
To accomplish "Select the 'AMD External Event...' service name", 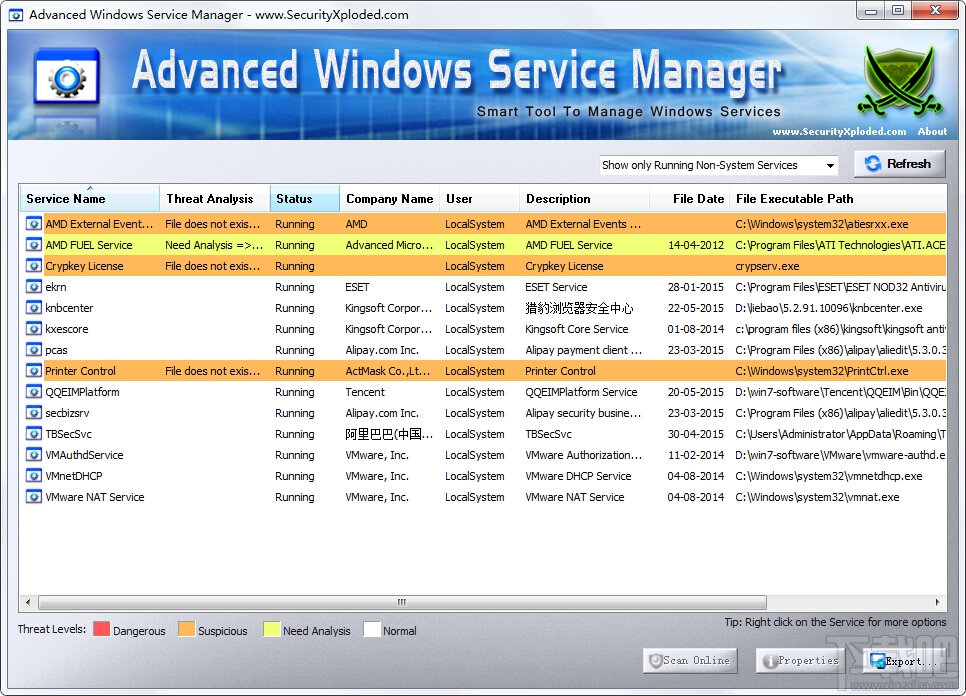I will pos(99,224).
